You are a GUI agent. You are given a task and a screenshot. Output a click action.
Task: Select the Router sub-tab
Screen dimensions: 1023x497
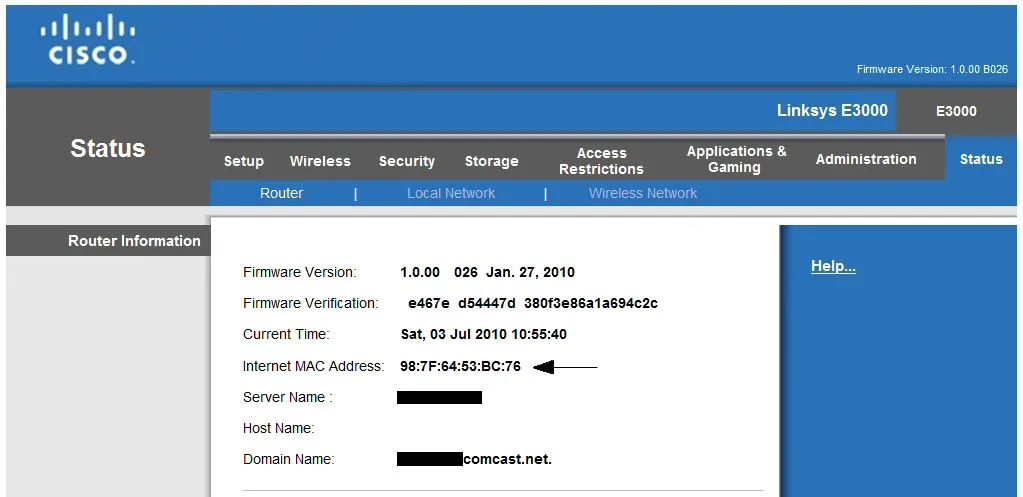click(x=281, y=193)
